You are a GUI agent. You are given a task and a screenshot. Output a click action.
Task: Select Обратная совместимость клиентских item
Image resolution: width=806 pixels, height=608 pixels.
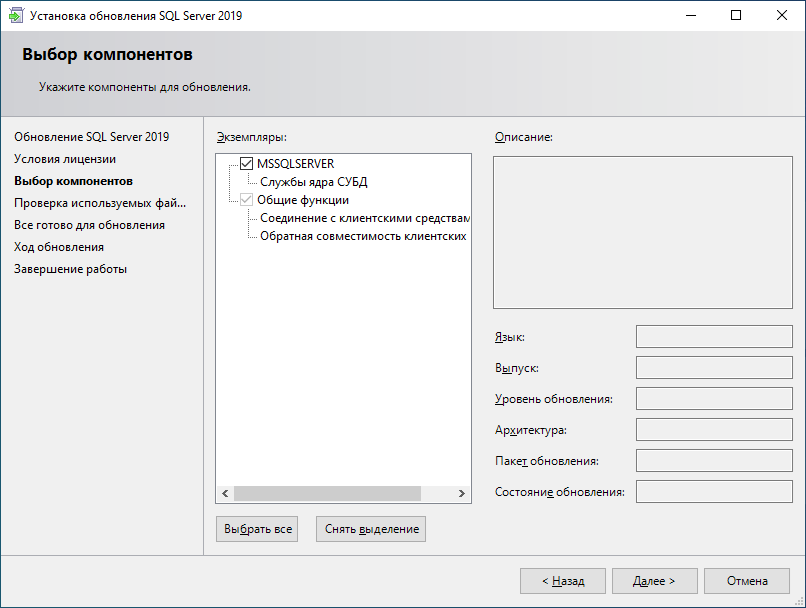pyautogui.click(x=363, y=236)
